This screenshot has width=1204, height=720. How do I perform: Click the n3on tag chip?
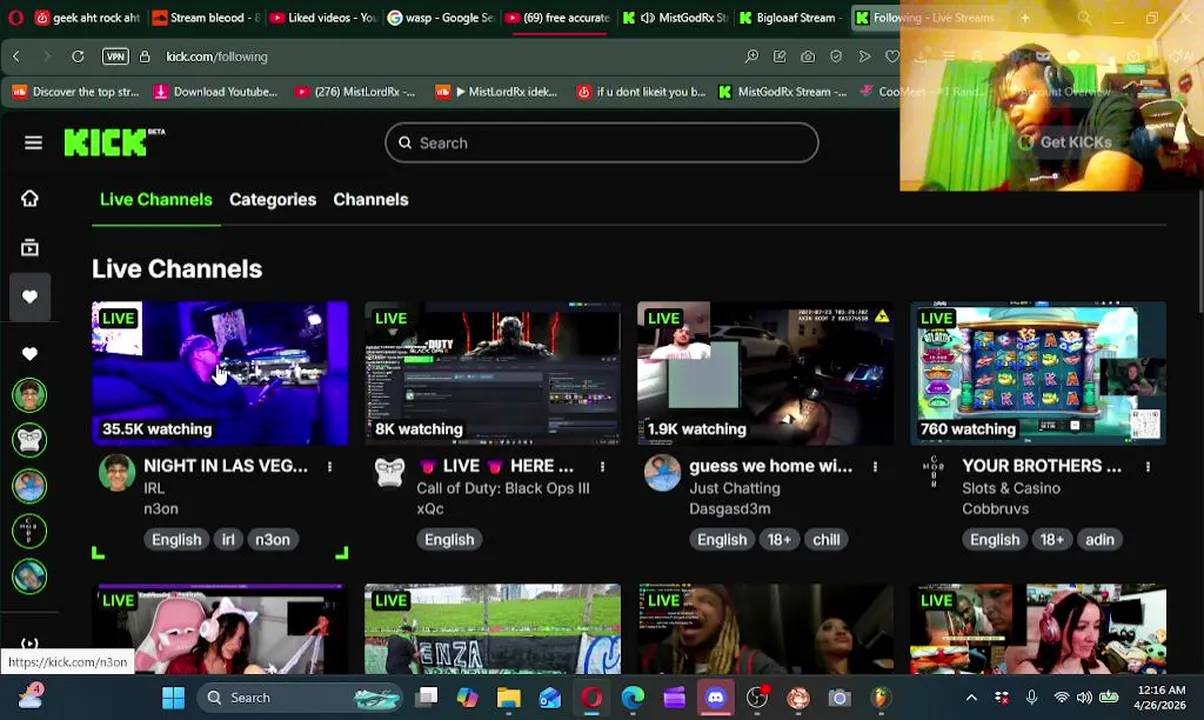(272, 539)
